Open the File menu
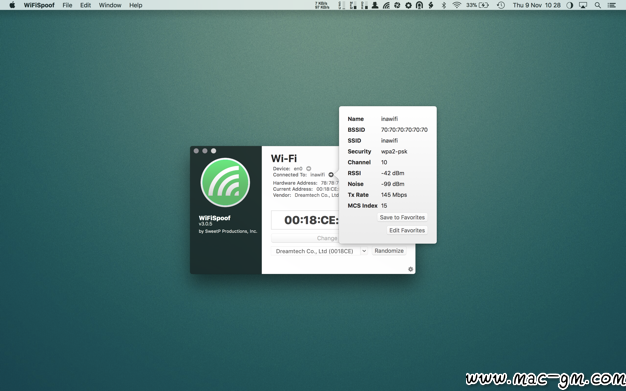Image resolution: width=626 pixels, height=391 pixels. (67, 5)
